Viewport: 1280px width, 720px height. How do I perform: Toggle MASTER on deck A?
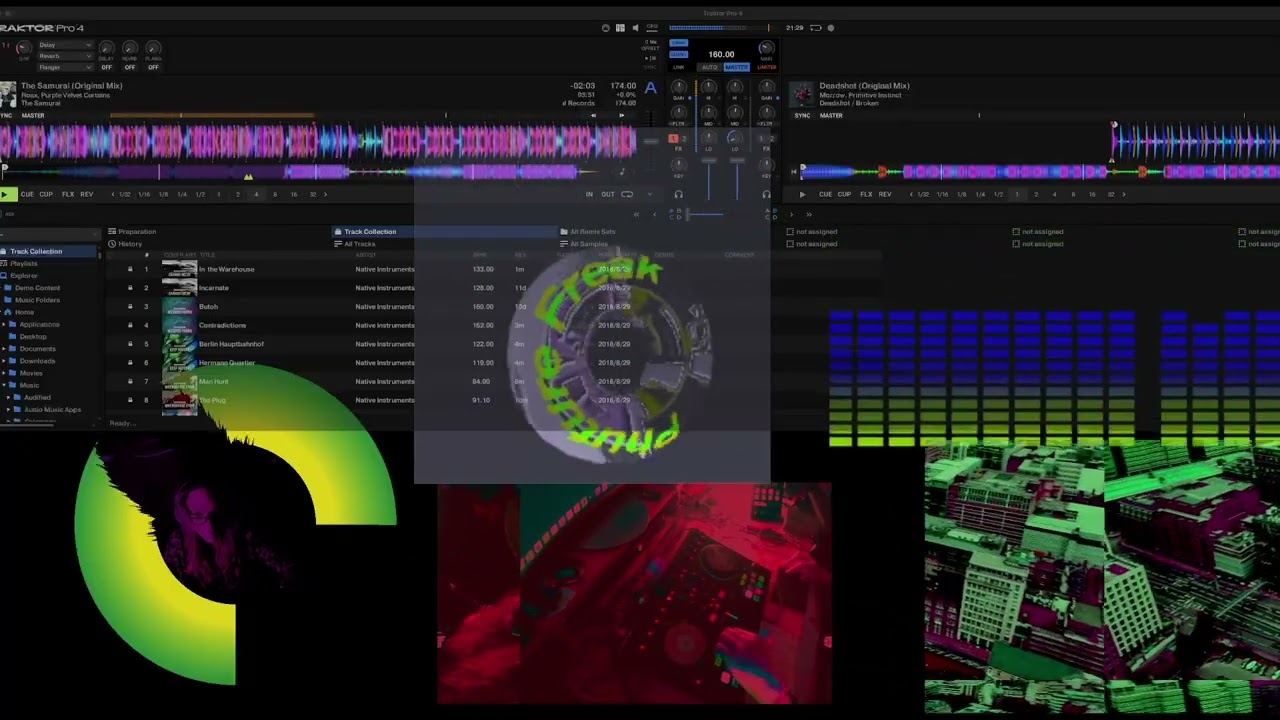tap(33, 116)
